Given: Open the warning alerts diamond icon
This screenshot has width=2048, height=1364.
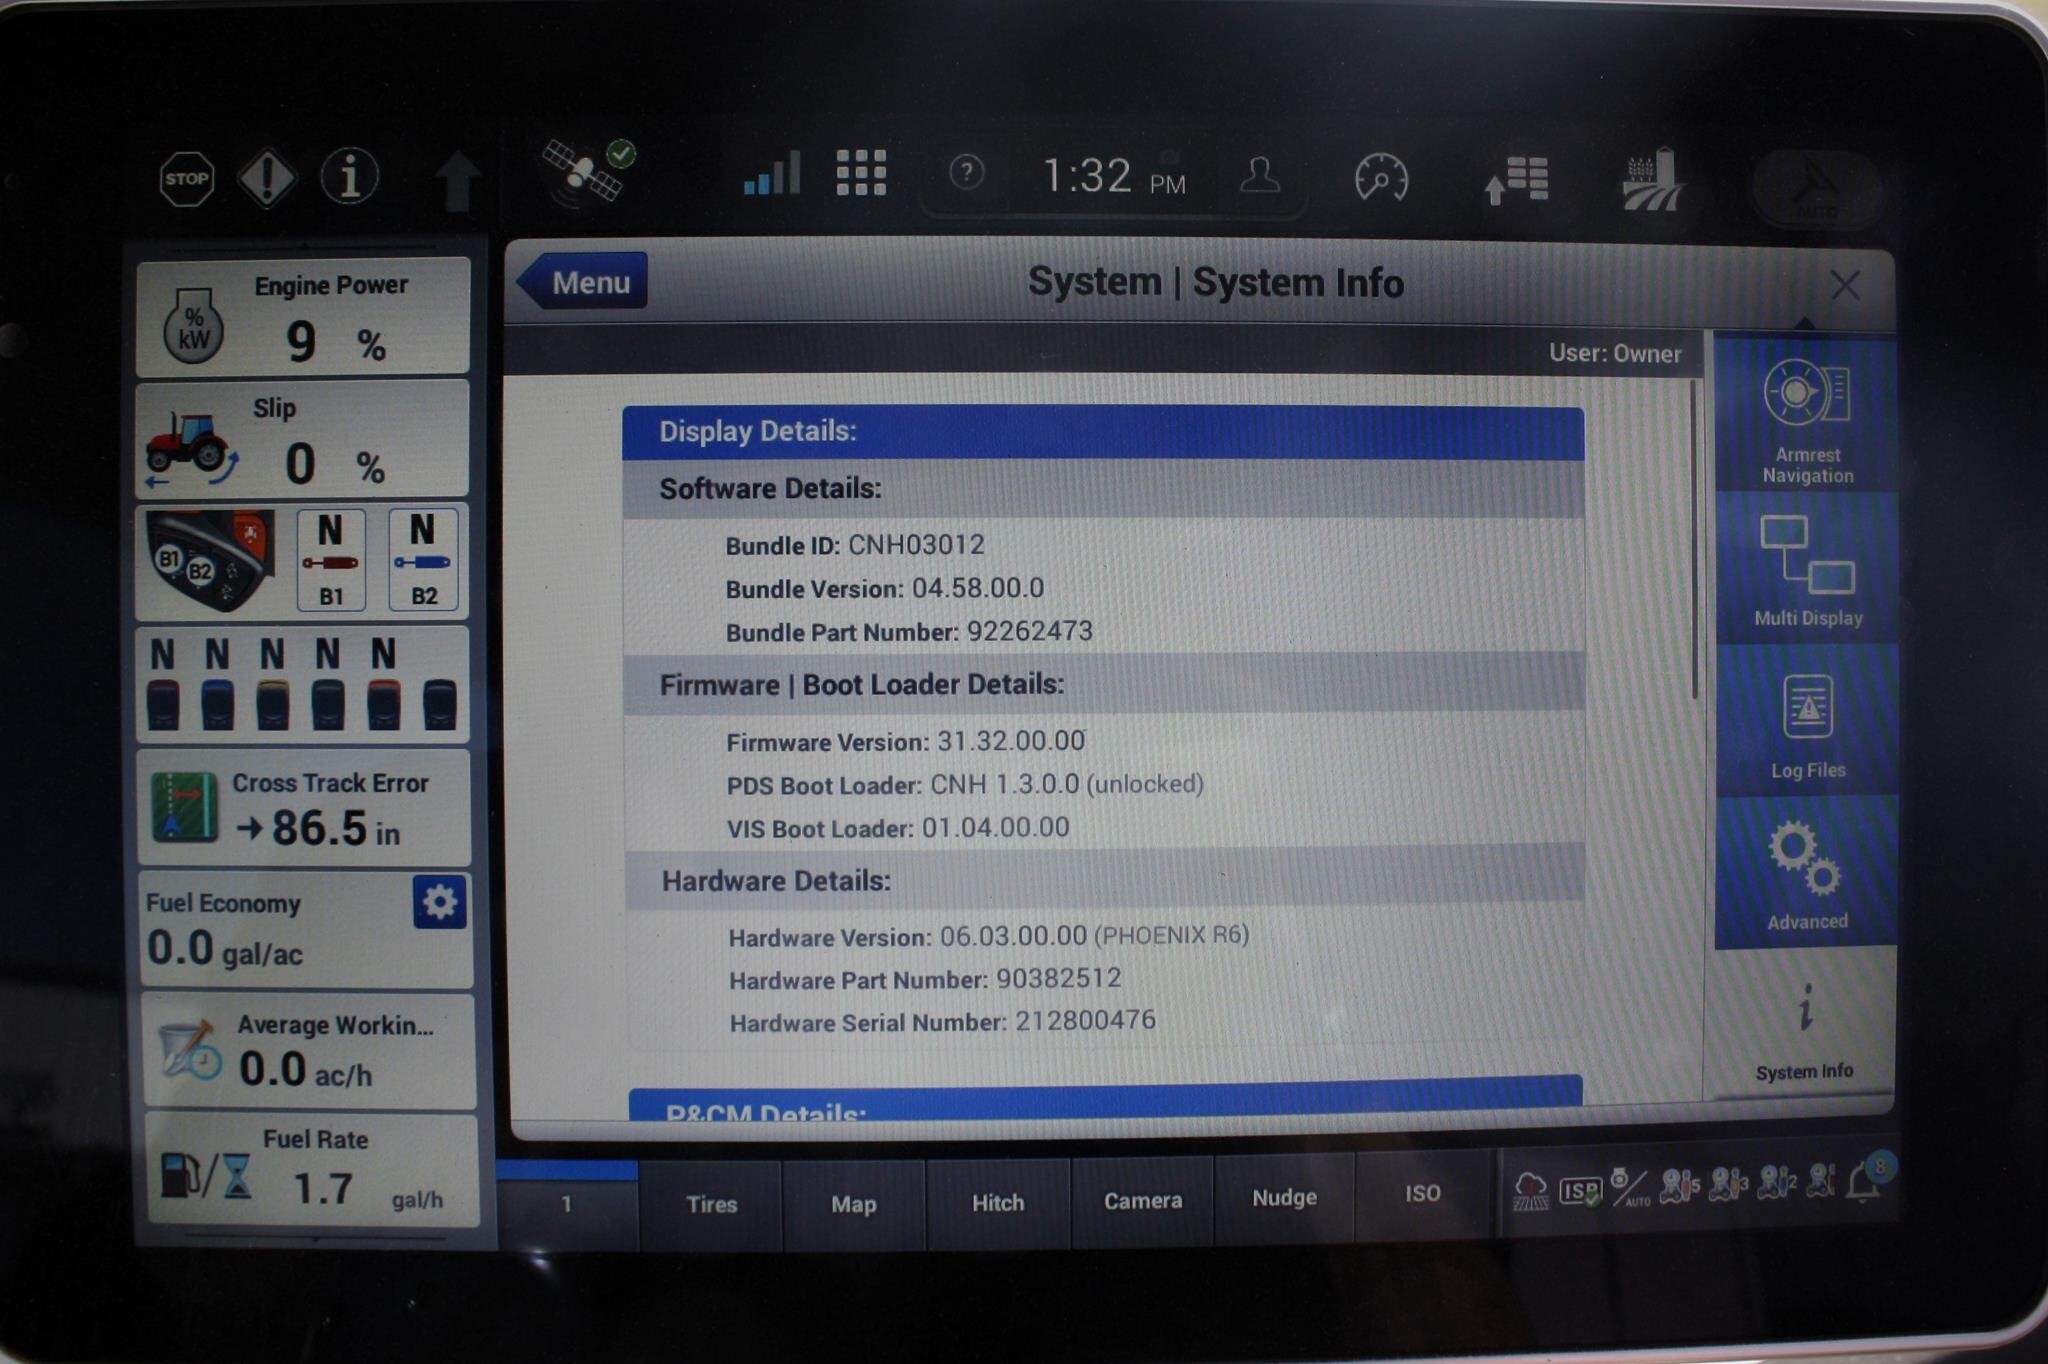Looking at the screenshot, I should click(x=267, y=178).
